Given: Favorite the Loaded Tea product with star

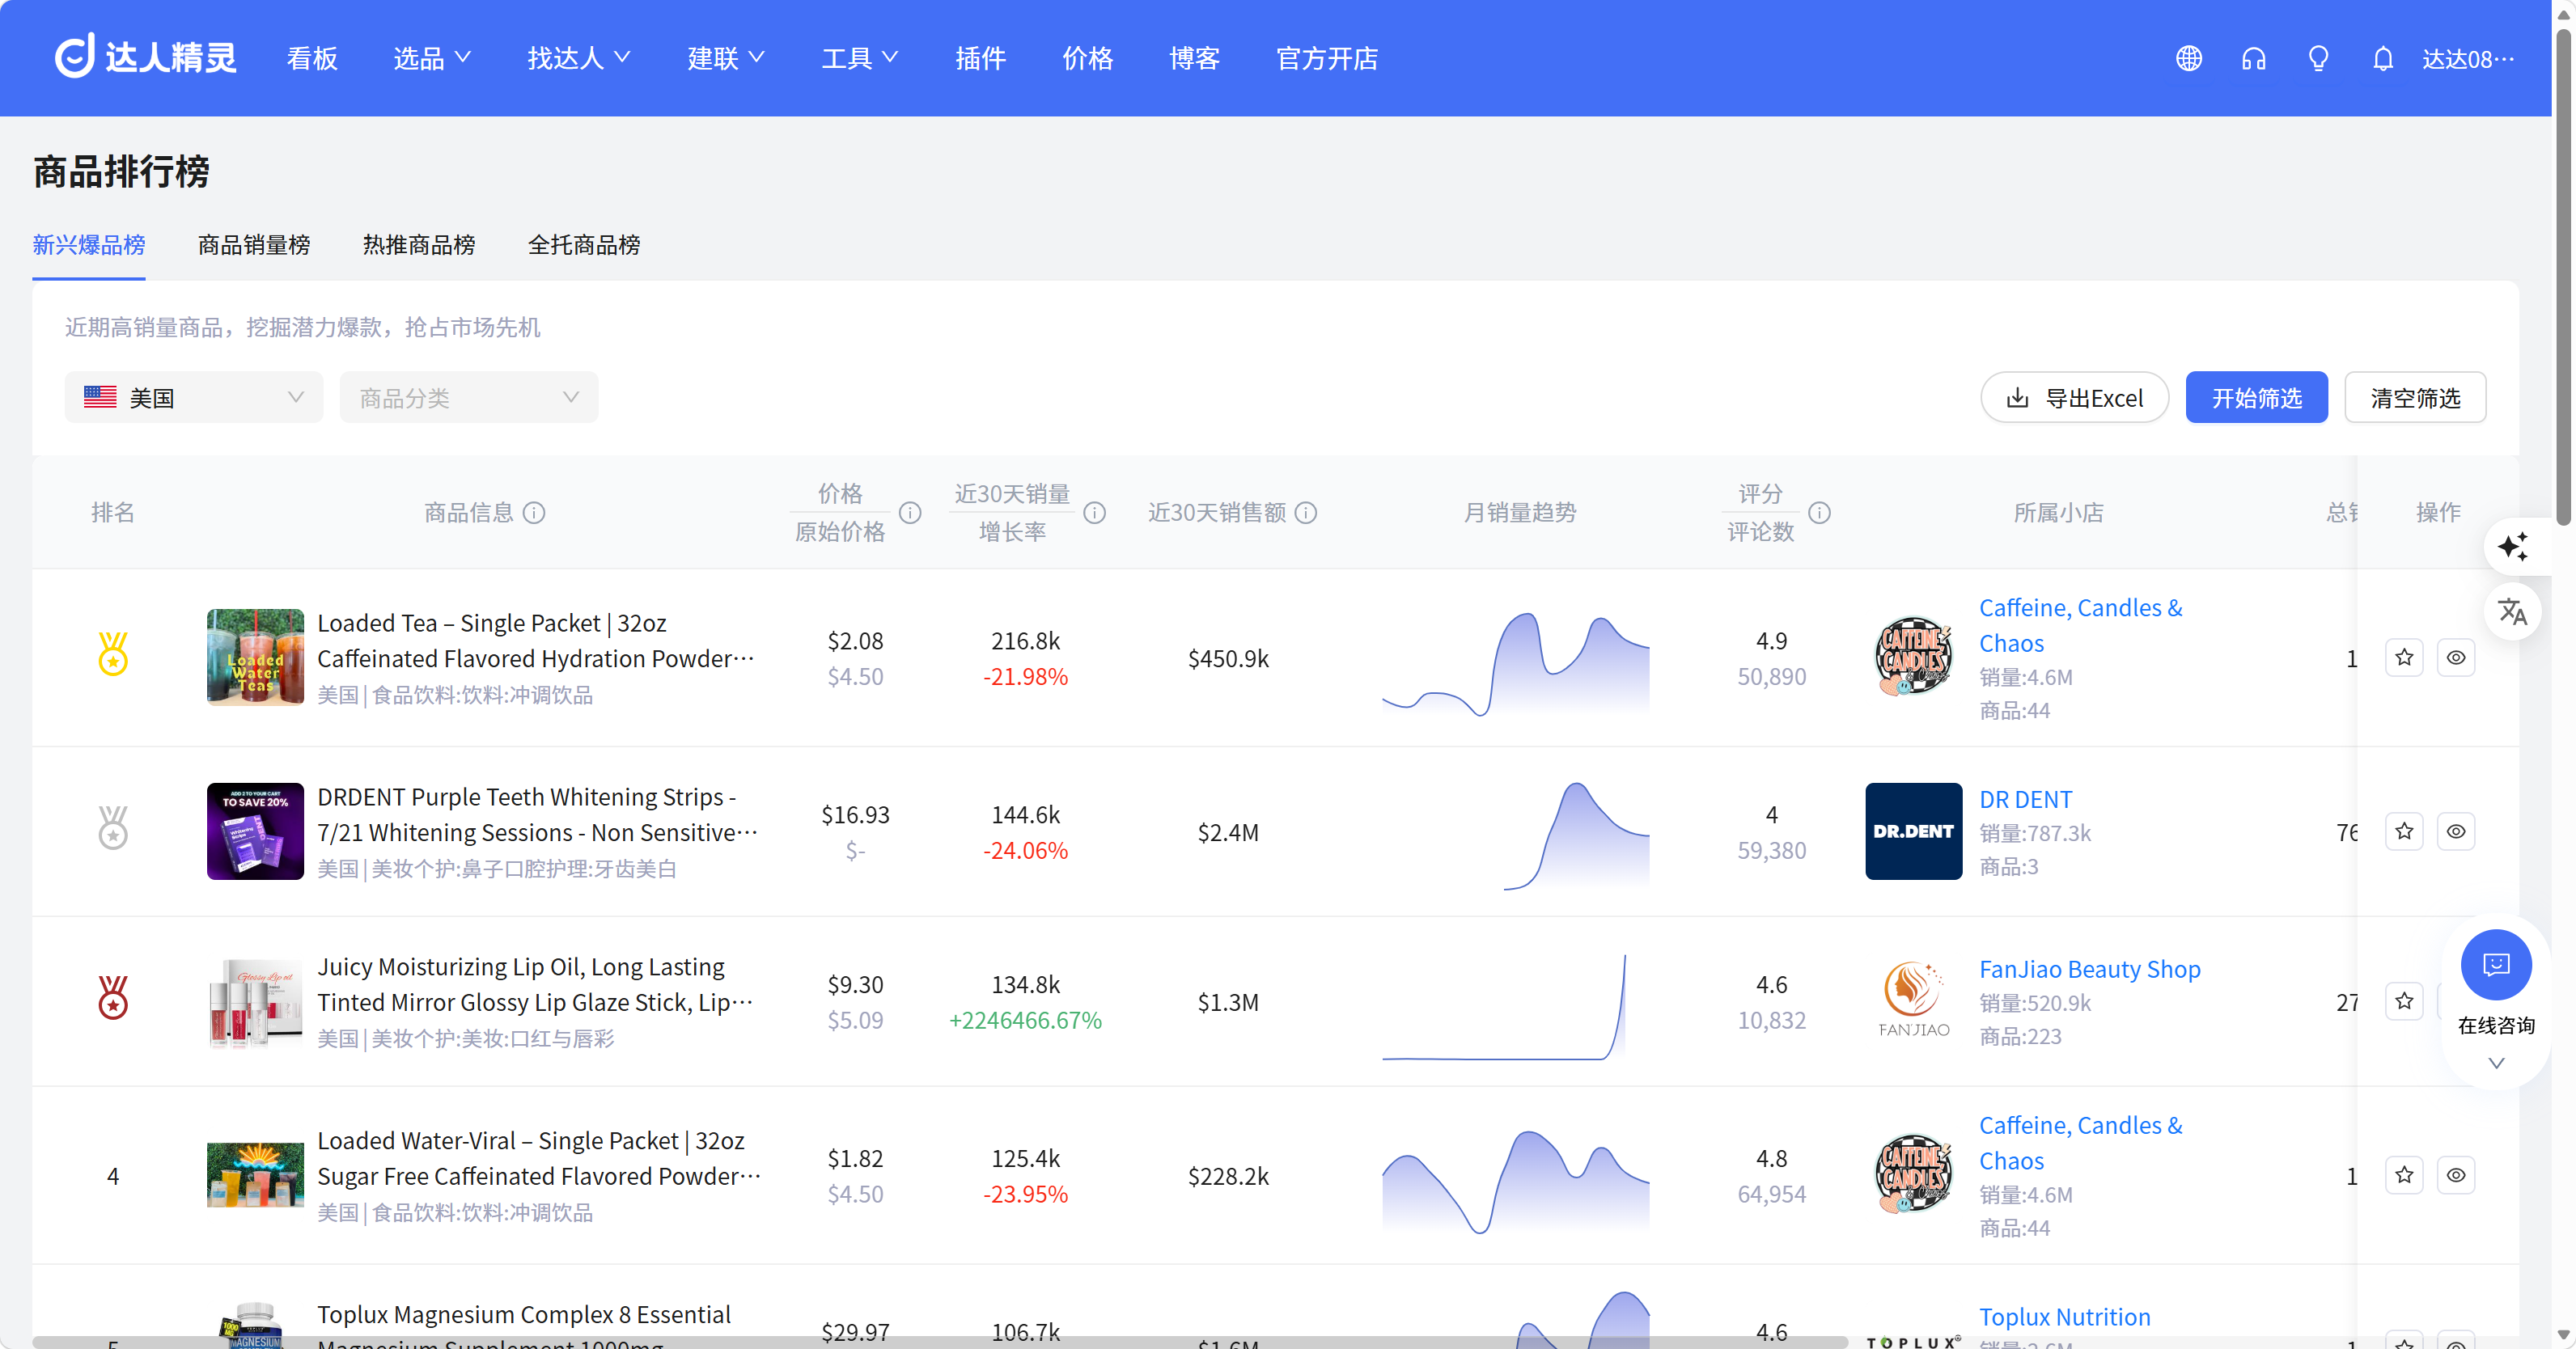Looking at the screenshot, I should click(2404, 657).
